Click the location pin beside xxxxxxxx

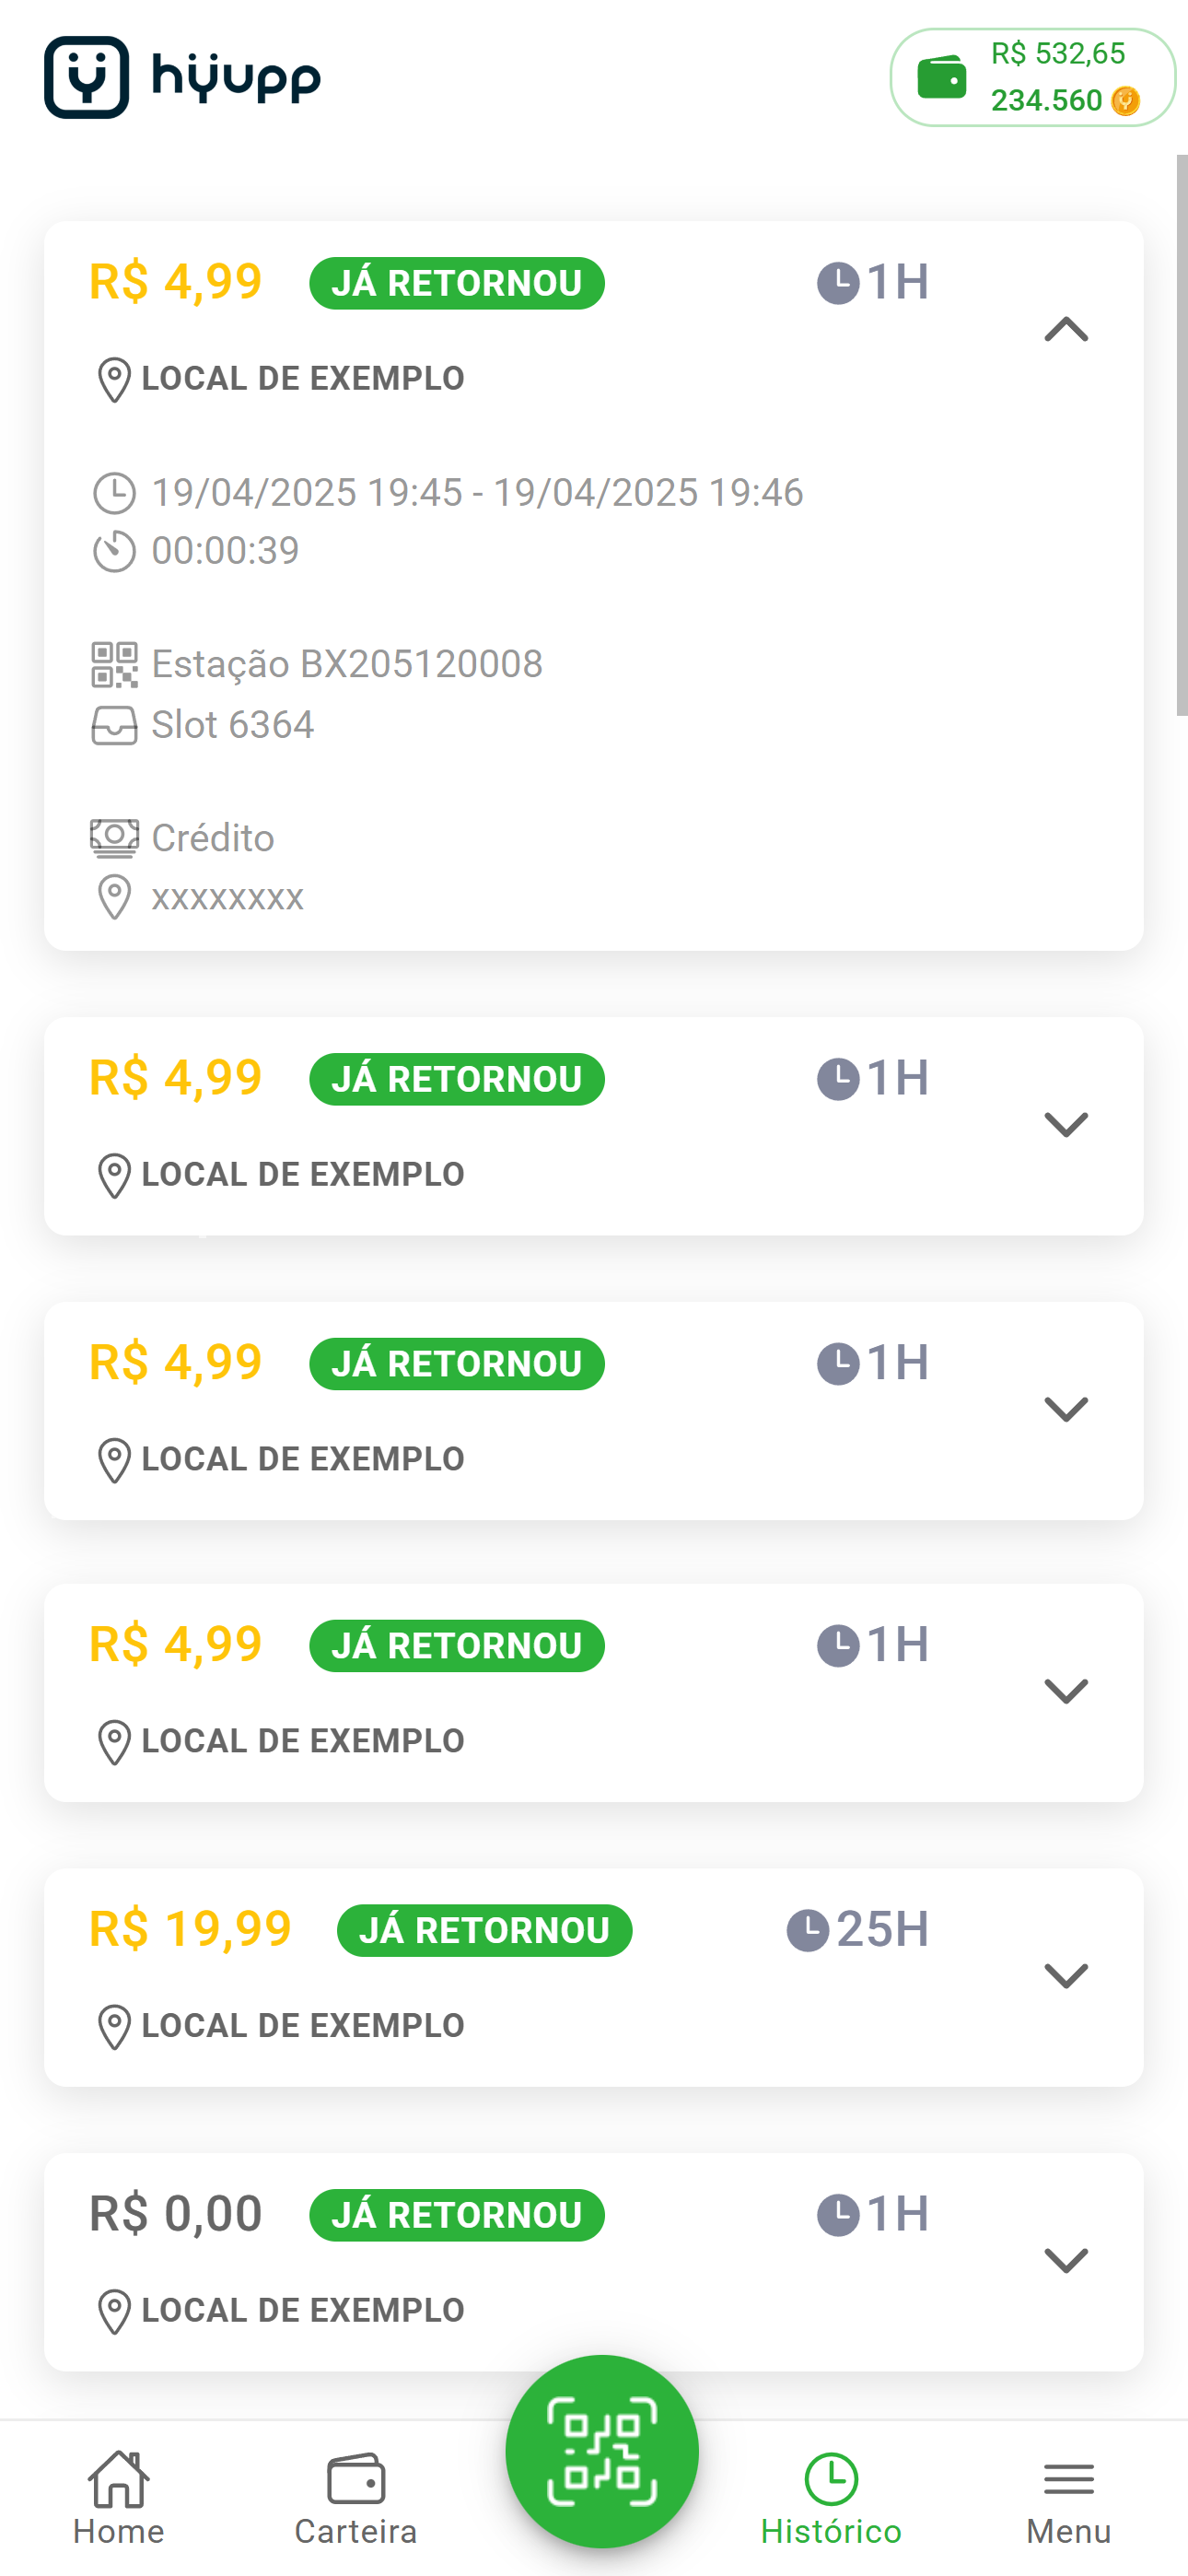click(x=114, y=897)
